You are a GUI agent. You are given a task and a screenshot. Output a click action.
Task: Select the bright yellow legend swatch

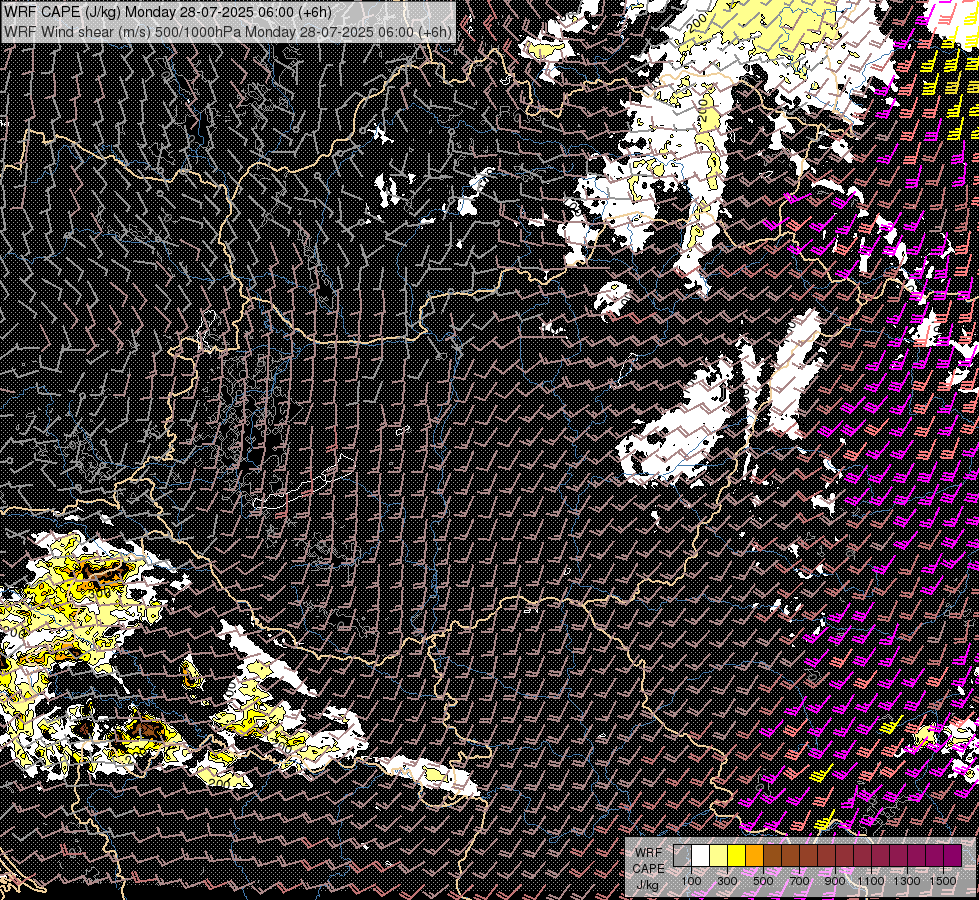pos(737,856)
